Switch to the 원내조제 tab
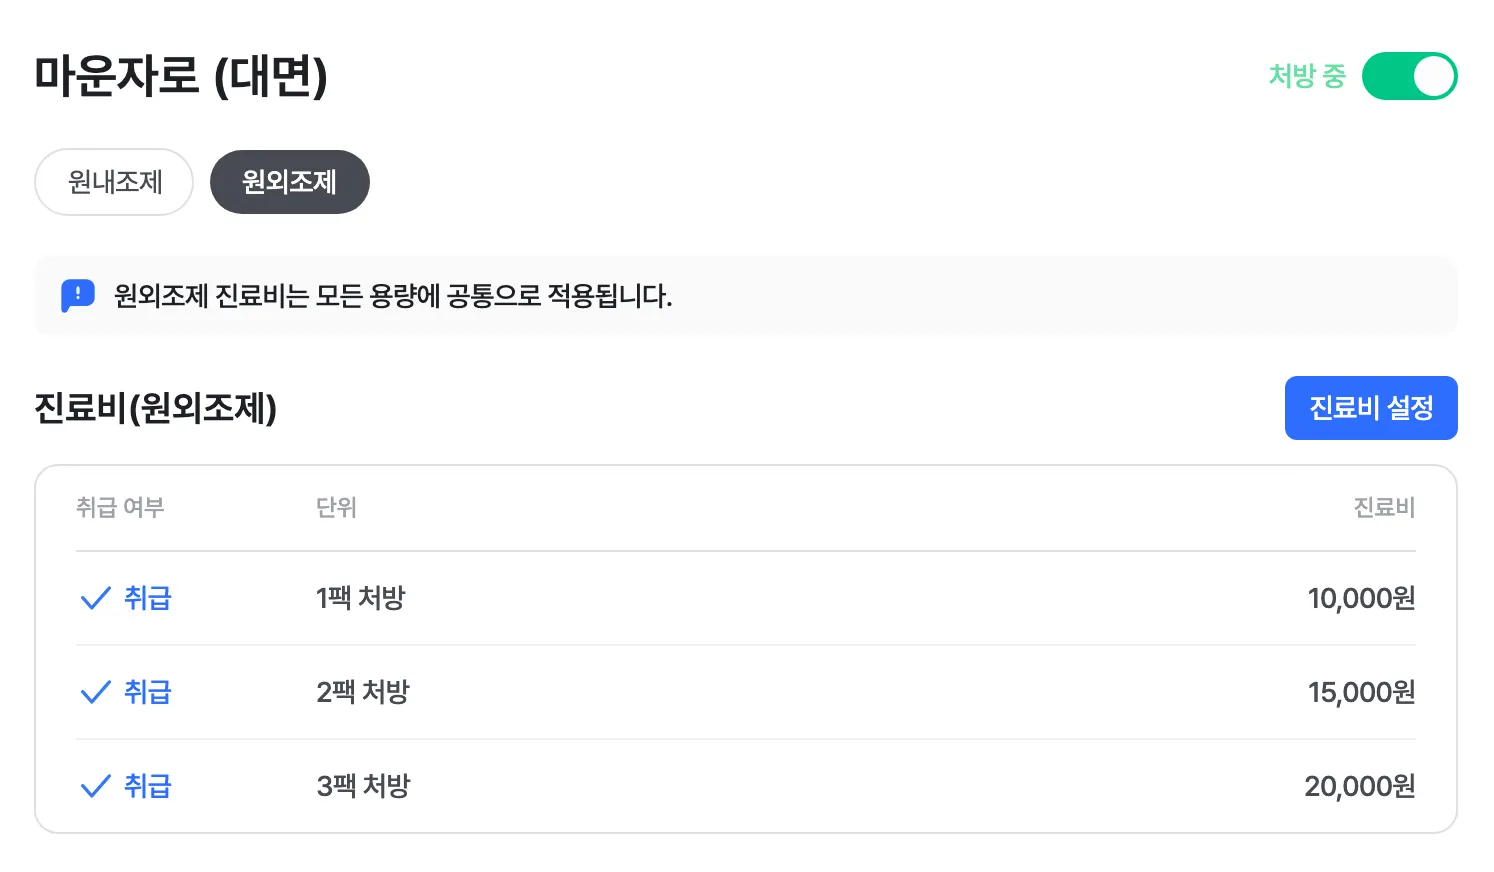 tap(114, 182)
